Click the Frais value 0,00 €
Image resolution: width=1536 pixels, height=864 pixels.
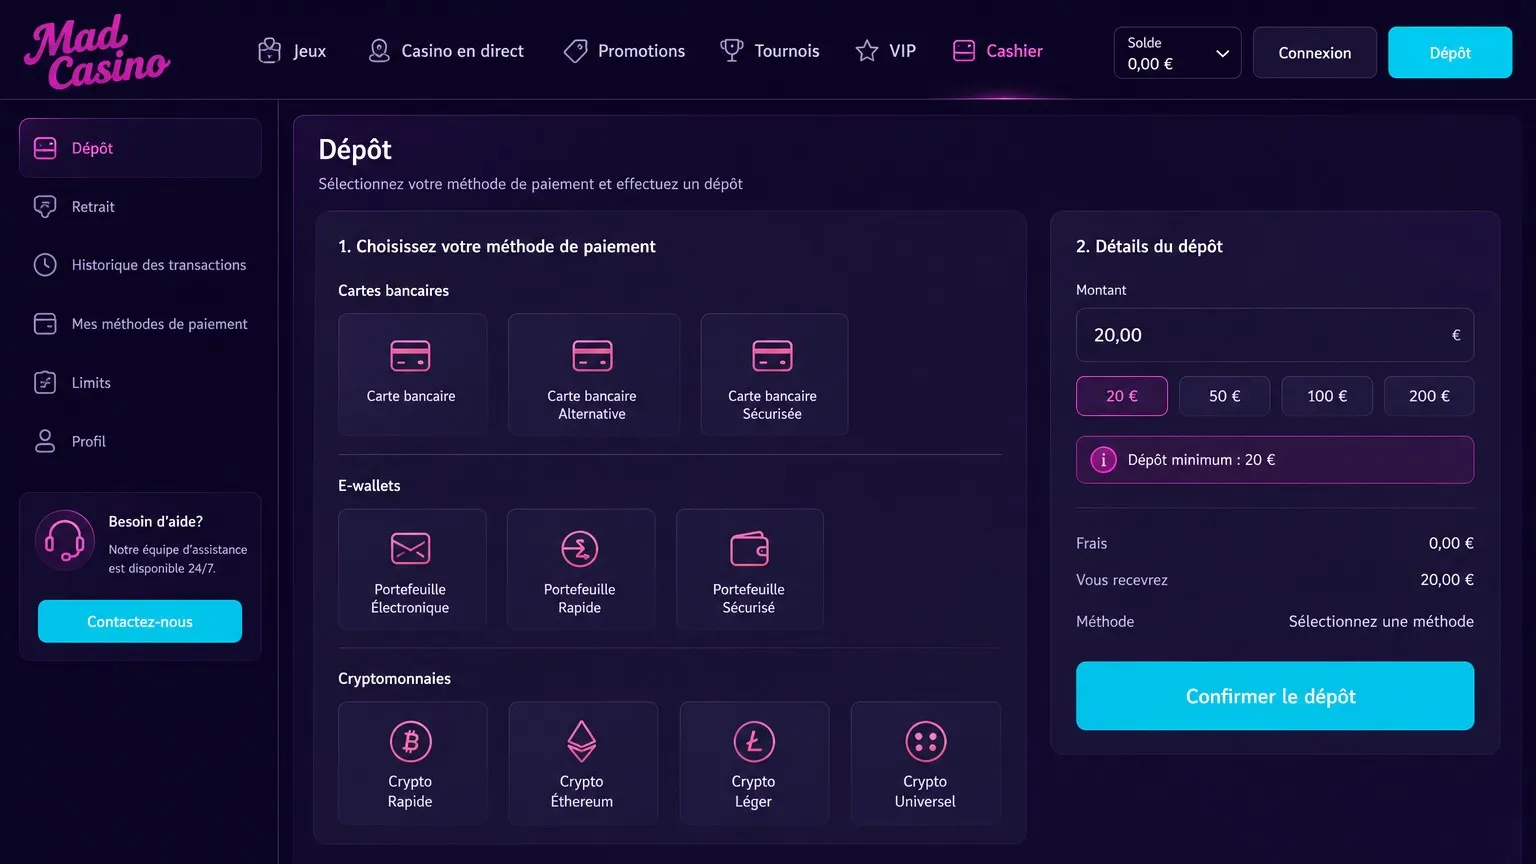coord(1451,543)
